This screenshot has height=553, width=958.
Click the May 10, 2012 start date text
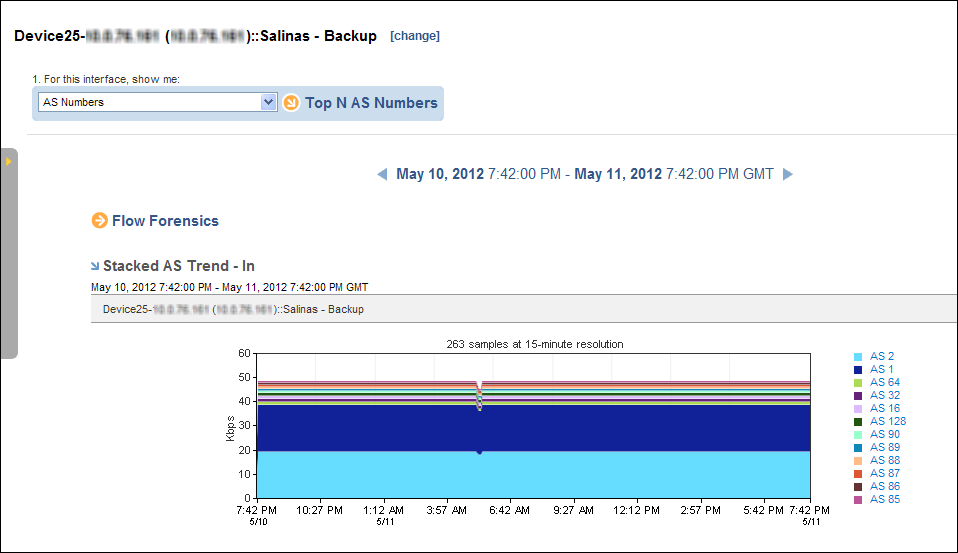click(440, 174)
